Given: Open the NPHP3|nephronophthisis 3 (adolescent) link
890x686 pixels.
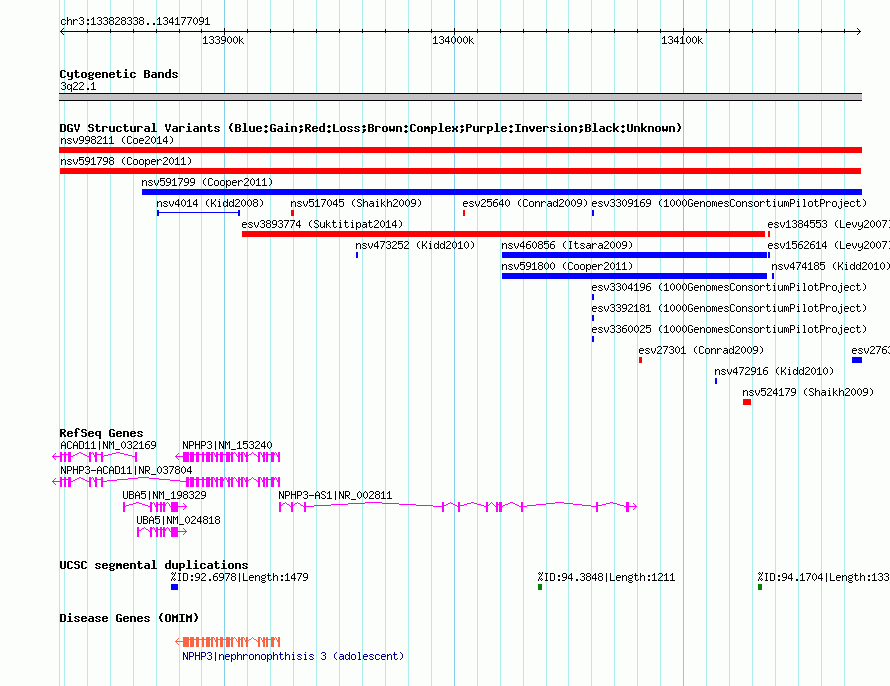Looking at the screenshot, I should pos(293,656).
